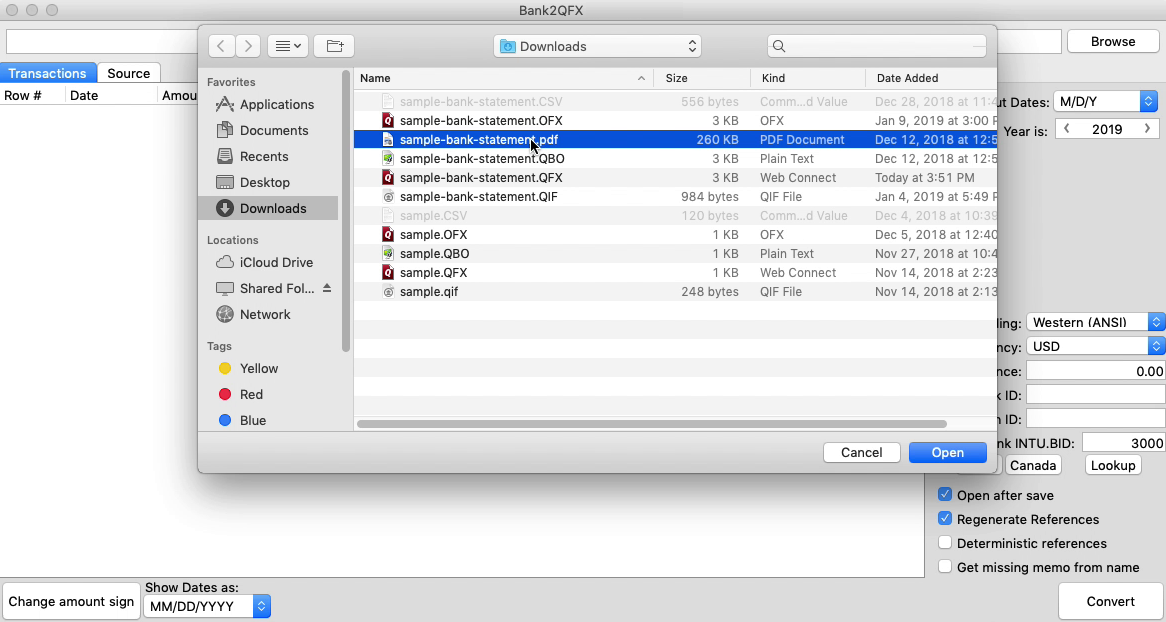
Task: Click the Row # column header
Action: click(x=33, y=95)
